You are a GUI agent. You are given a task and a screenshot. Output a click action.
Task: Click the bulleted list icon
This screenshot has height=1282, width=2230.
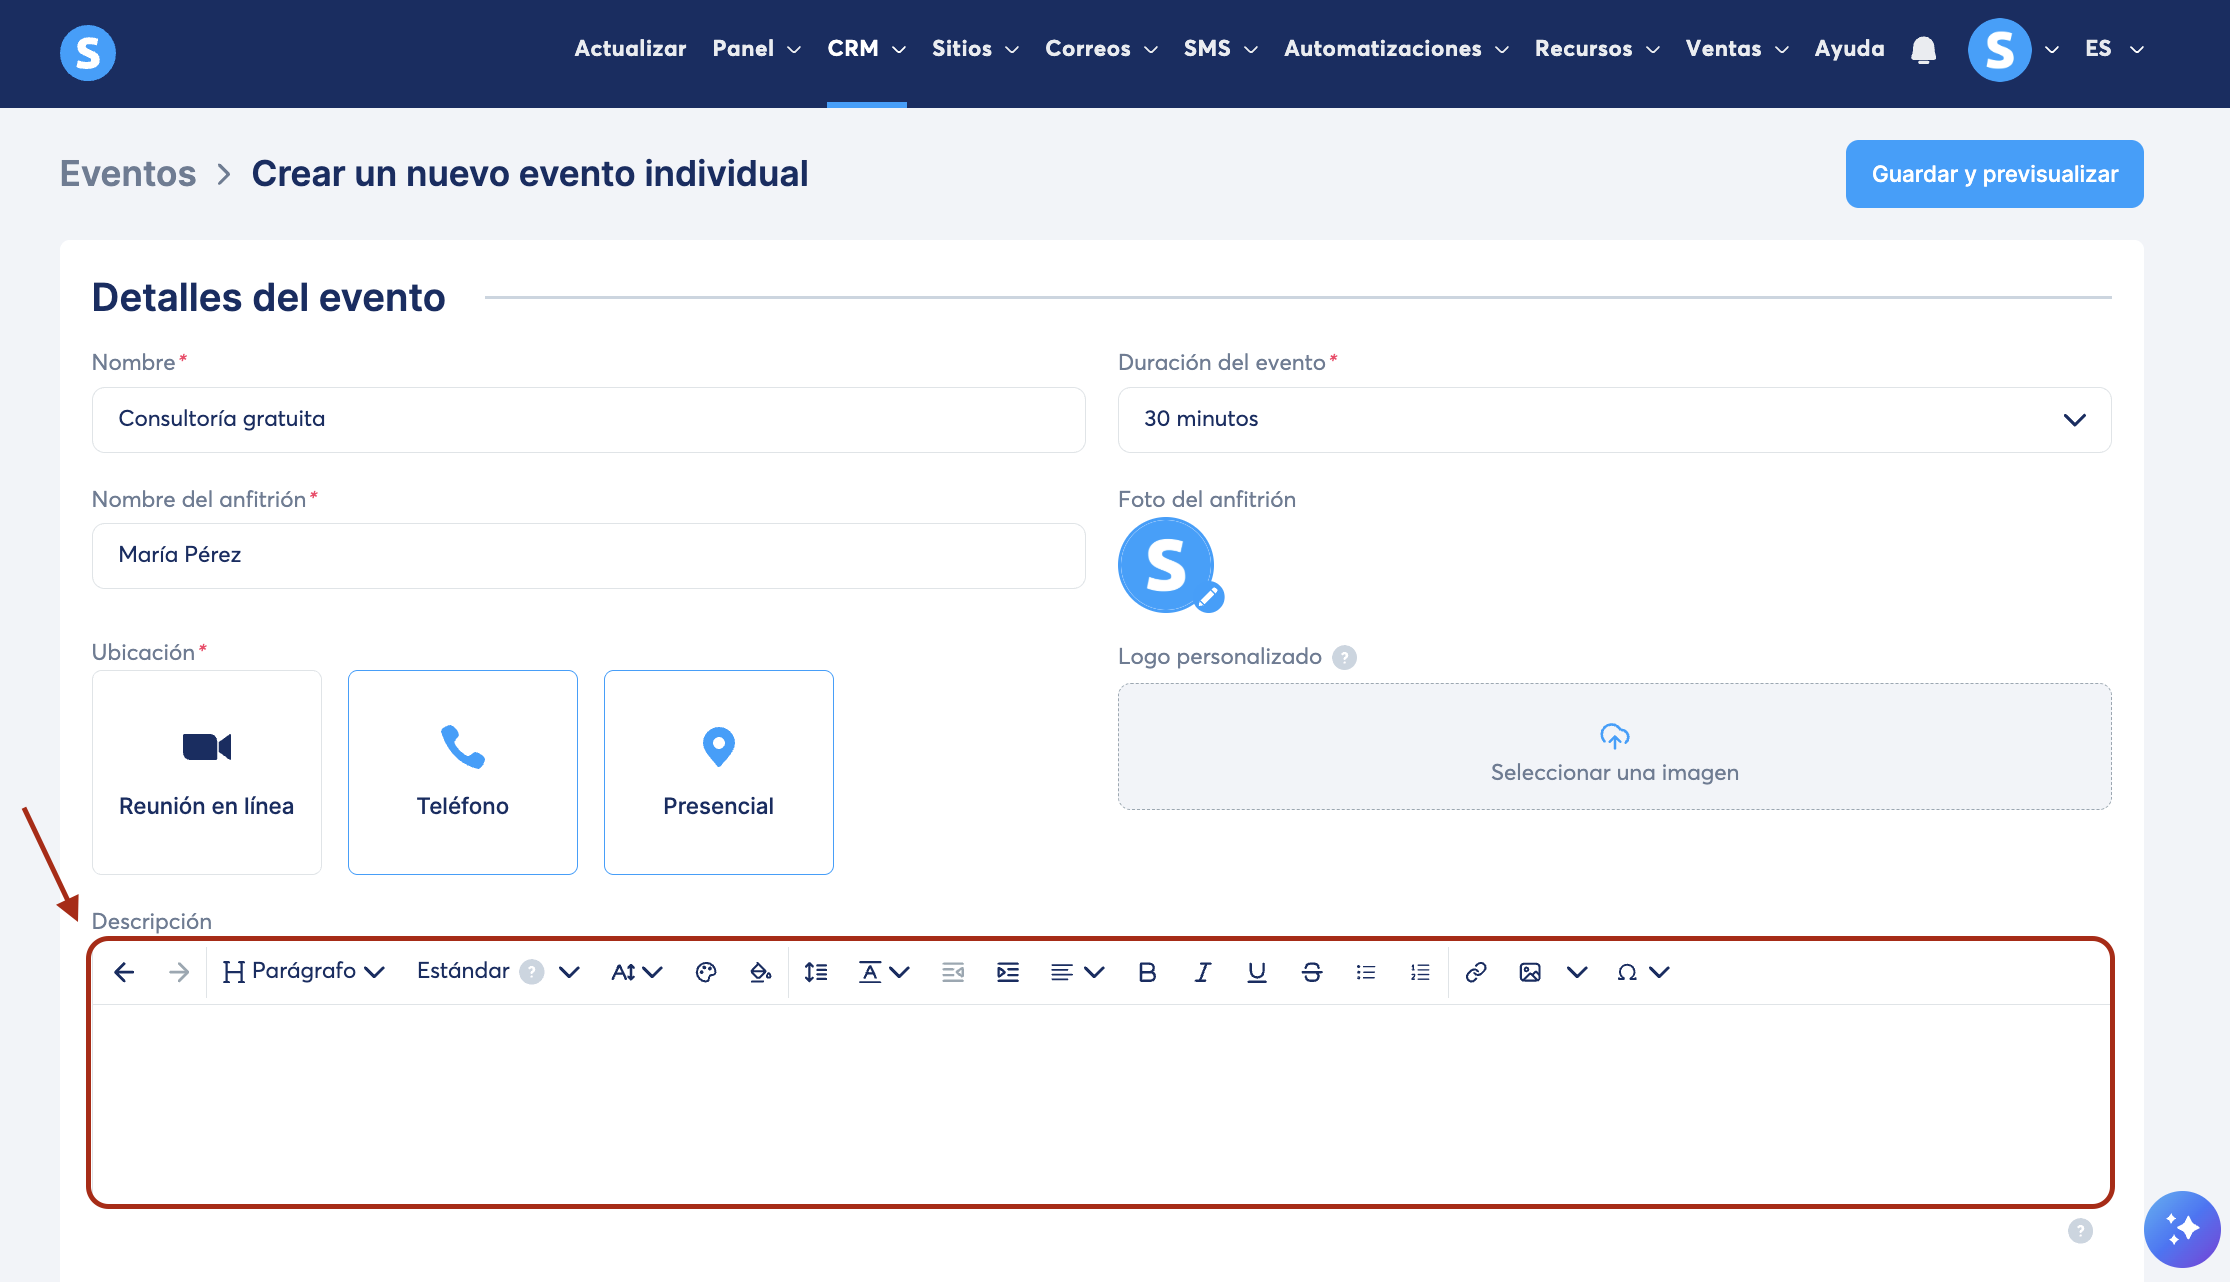[1366, 972]
